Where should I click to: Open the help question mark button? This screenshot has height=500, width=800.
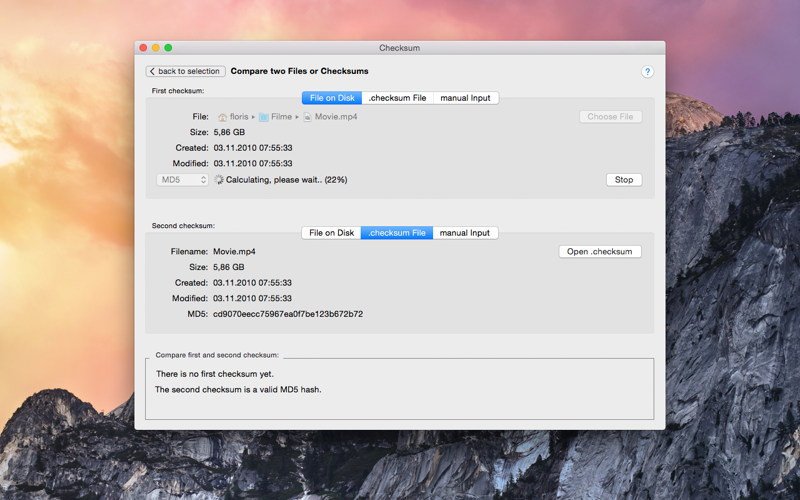pos(647,71)
